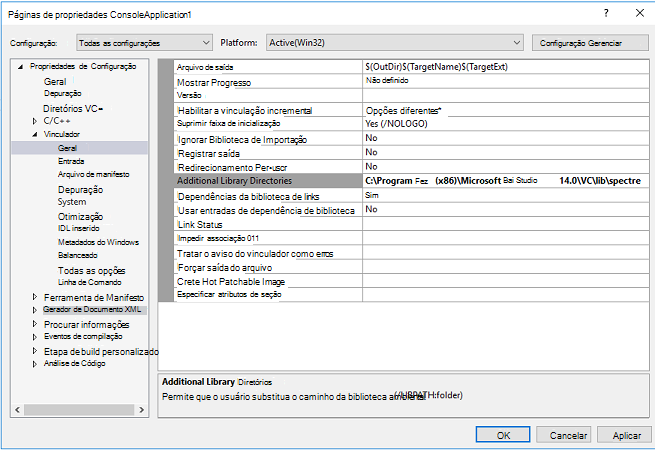The image size is (655, 450).
Task: Expand Eventos de compilação node
Action: (35, 337)
